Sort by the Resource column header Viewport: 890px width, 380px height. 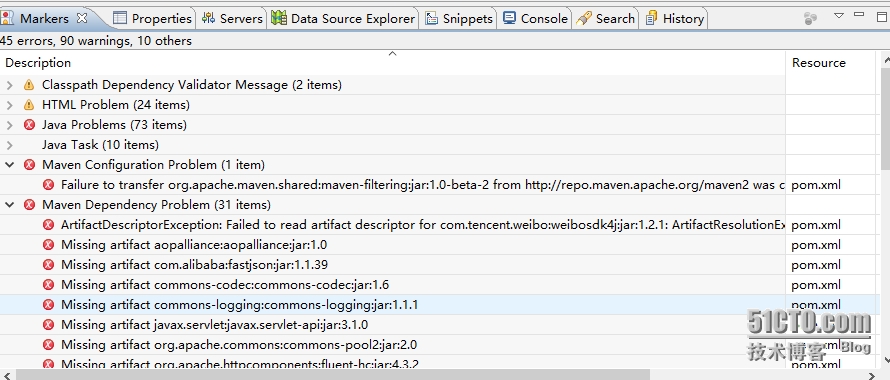[x=831, y=62]
